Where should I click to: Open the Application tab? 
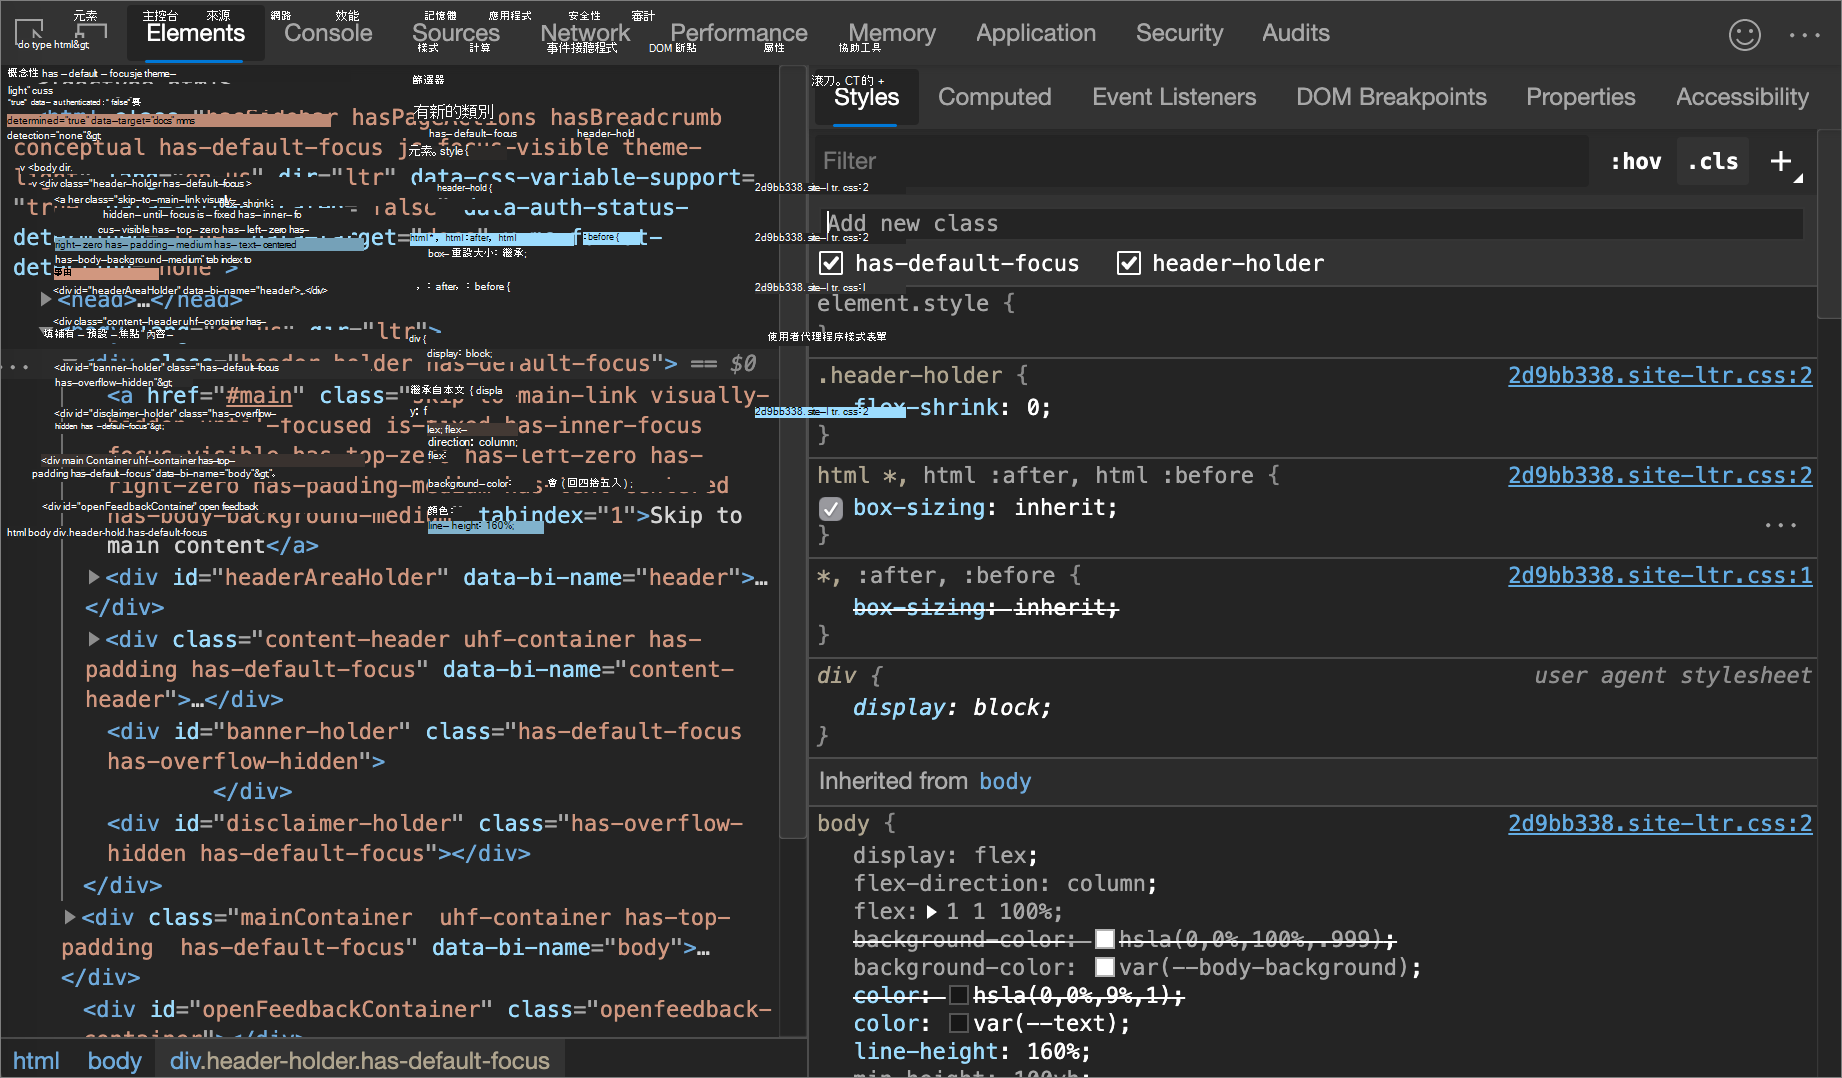point(1036,33)
